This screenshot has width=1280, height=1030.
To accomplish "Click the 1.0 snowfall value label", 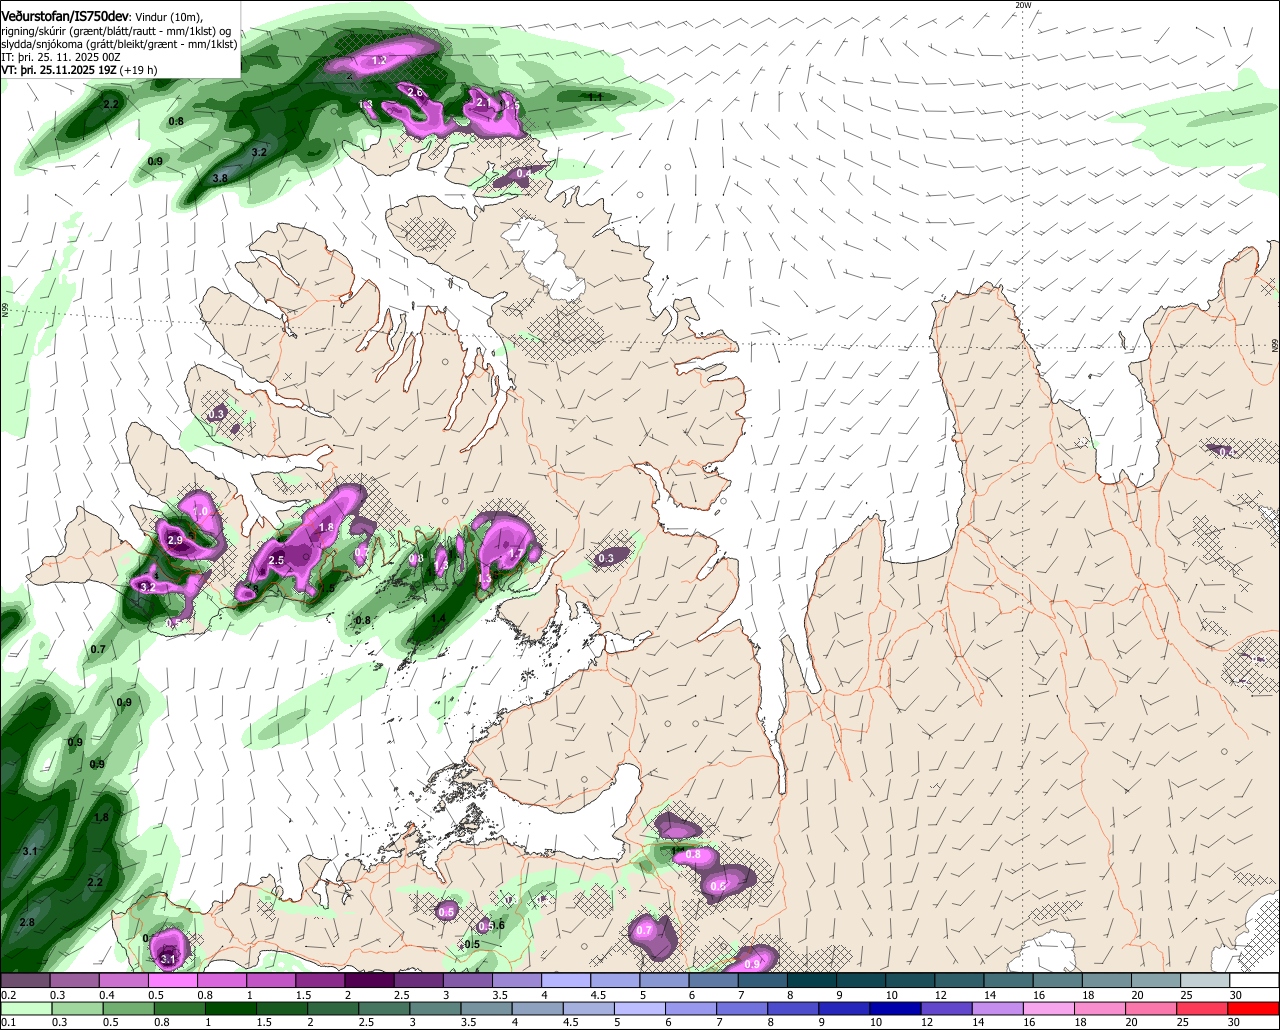I will coord(200,511).
